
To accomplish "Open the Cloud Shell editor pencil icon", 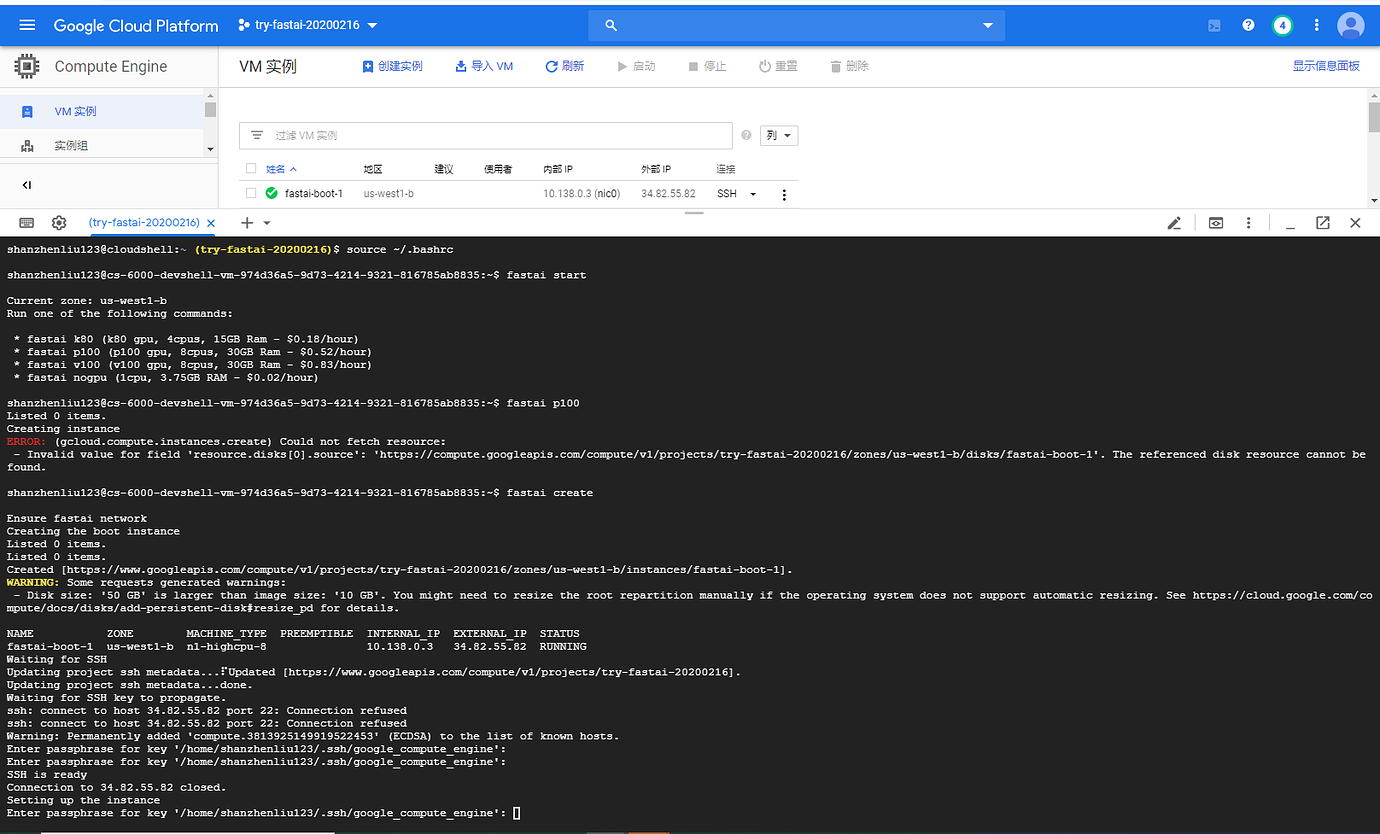I will (x=1174, y=223).
